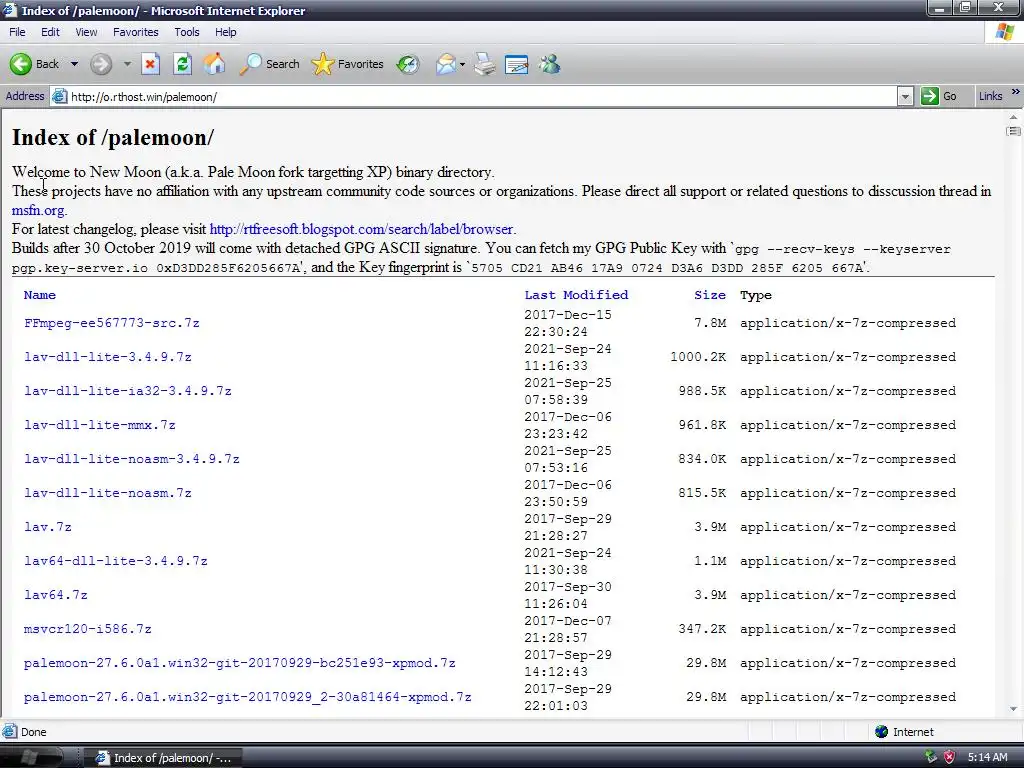This screenshot has height=768, width=1024.
Task: Go to the Home page icon
Action: point(214,64)
